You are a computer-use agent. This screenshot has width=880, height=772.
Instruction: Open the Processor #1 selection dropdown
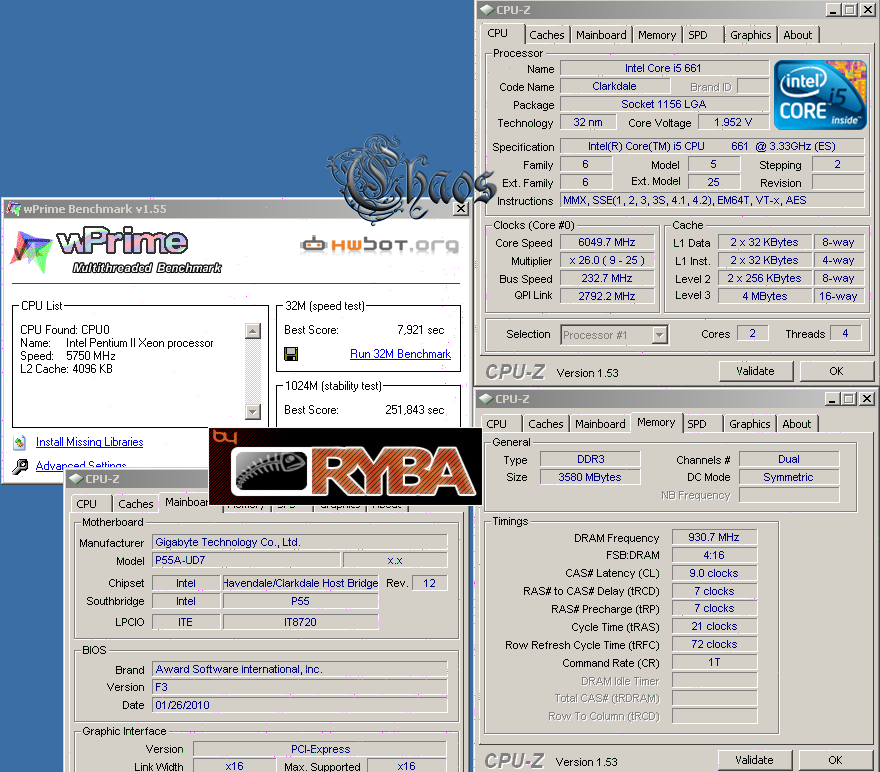pos(659,335)
